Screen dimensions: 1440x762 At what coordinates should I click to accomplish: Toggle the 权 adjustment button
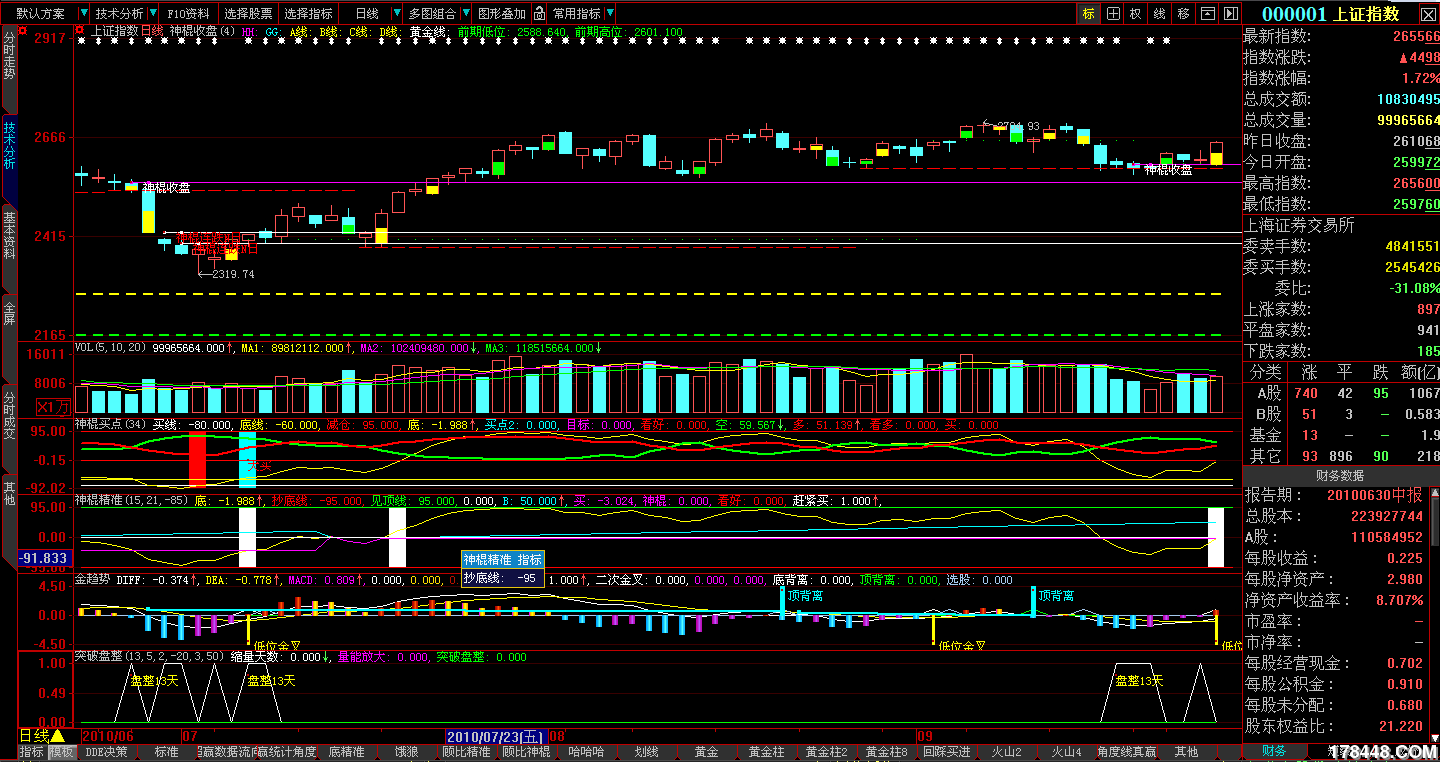click(1135, 14)
